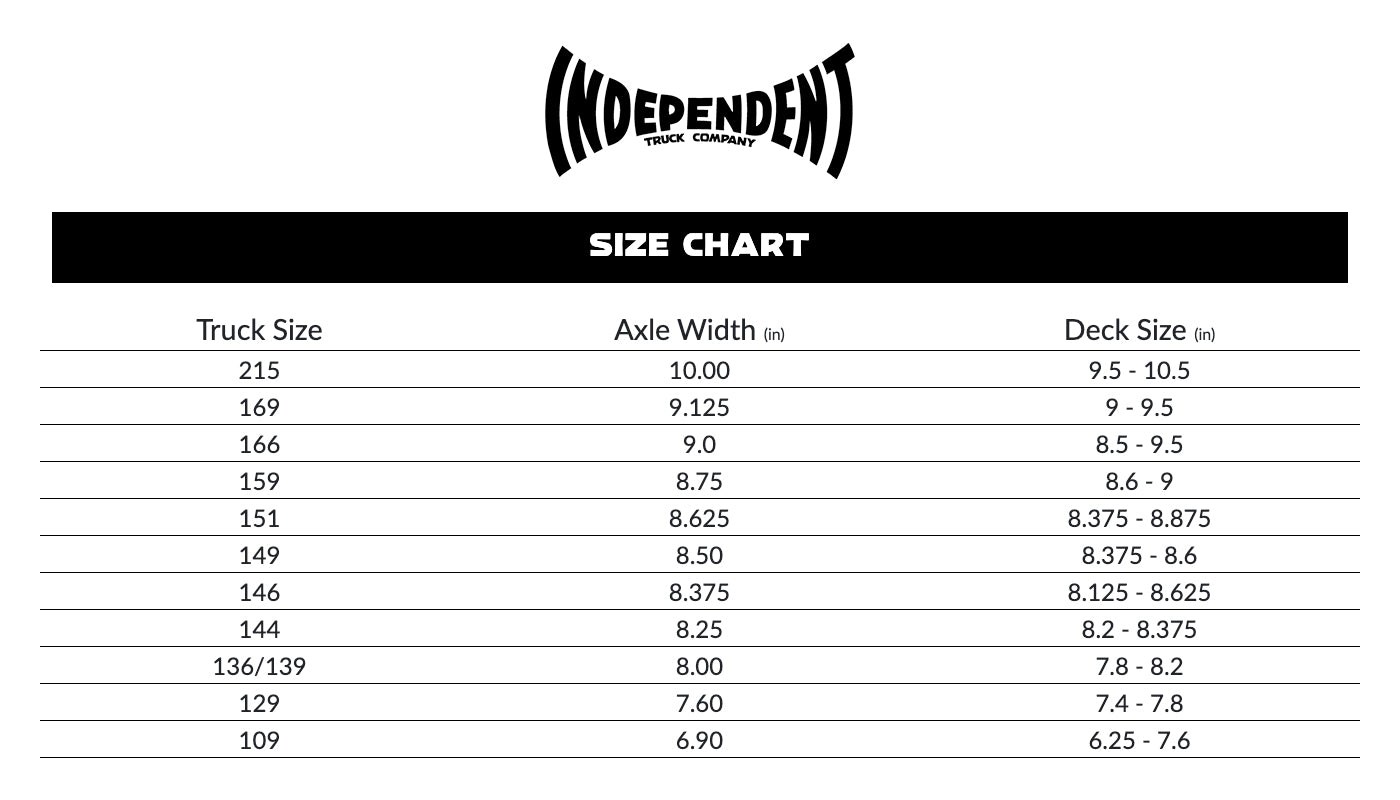The width and height of the screenshot is (1400, 800).
Task: Click the Independent Truck Company logo
Action: 699,110
